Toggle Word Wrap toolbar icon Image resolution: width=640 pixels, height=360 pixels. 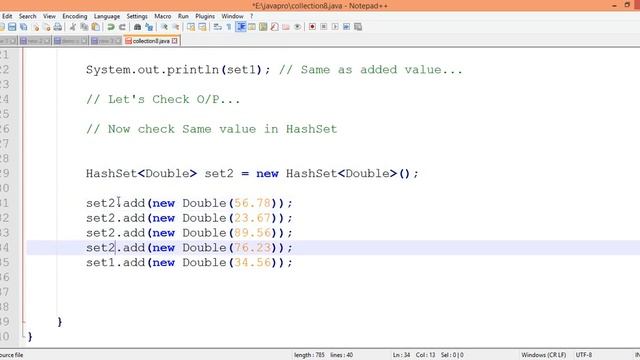(218, 27)
